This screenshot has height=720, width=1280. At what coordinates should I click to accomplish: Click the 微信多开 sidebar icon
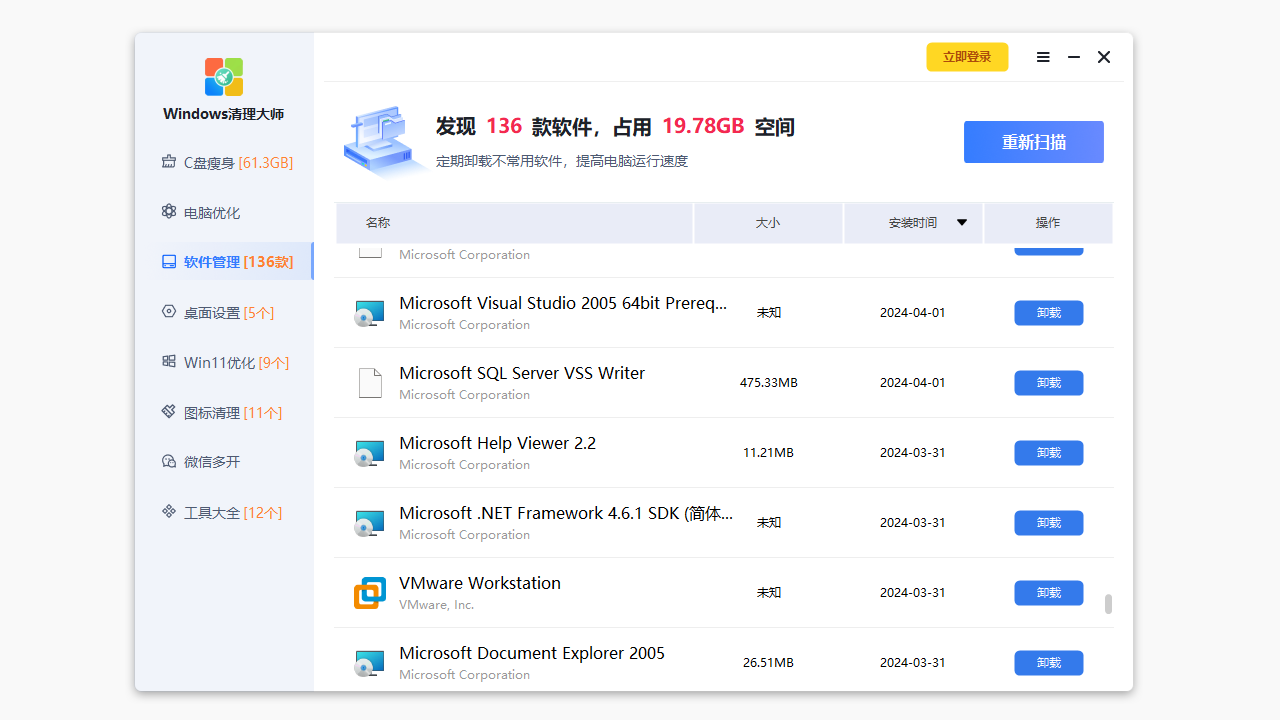168,461
